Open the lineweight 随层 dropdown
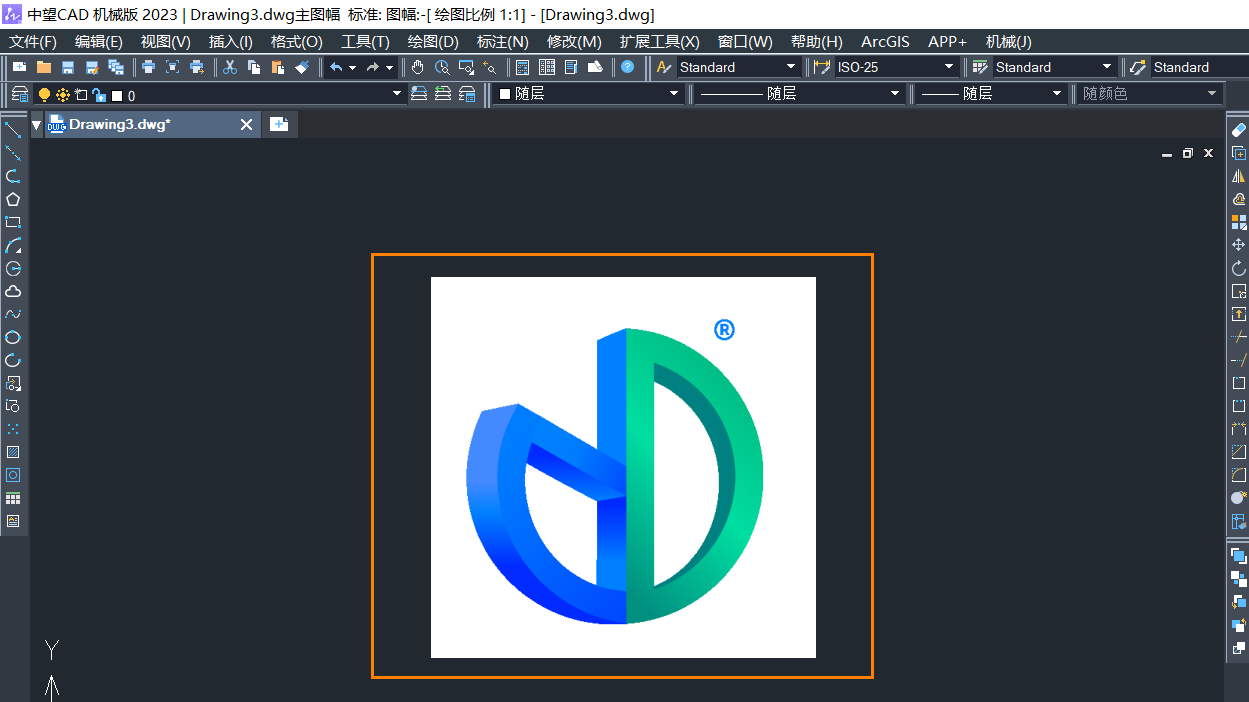This screenshot has height=702, width=1249. 1057,94
